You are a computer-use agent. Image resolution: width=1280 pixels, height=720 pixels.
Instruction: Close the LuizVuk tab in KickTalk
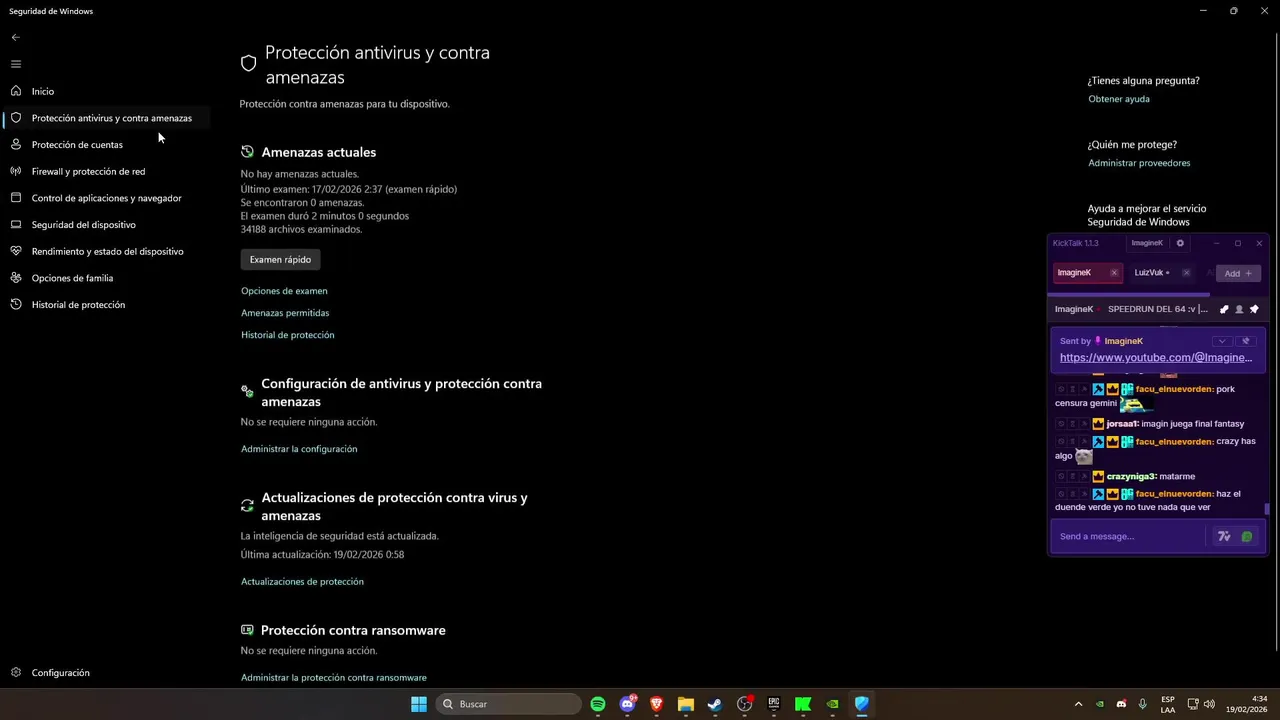click(x=1186, y=273)
